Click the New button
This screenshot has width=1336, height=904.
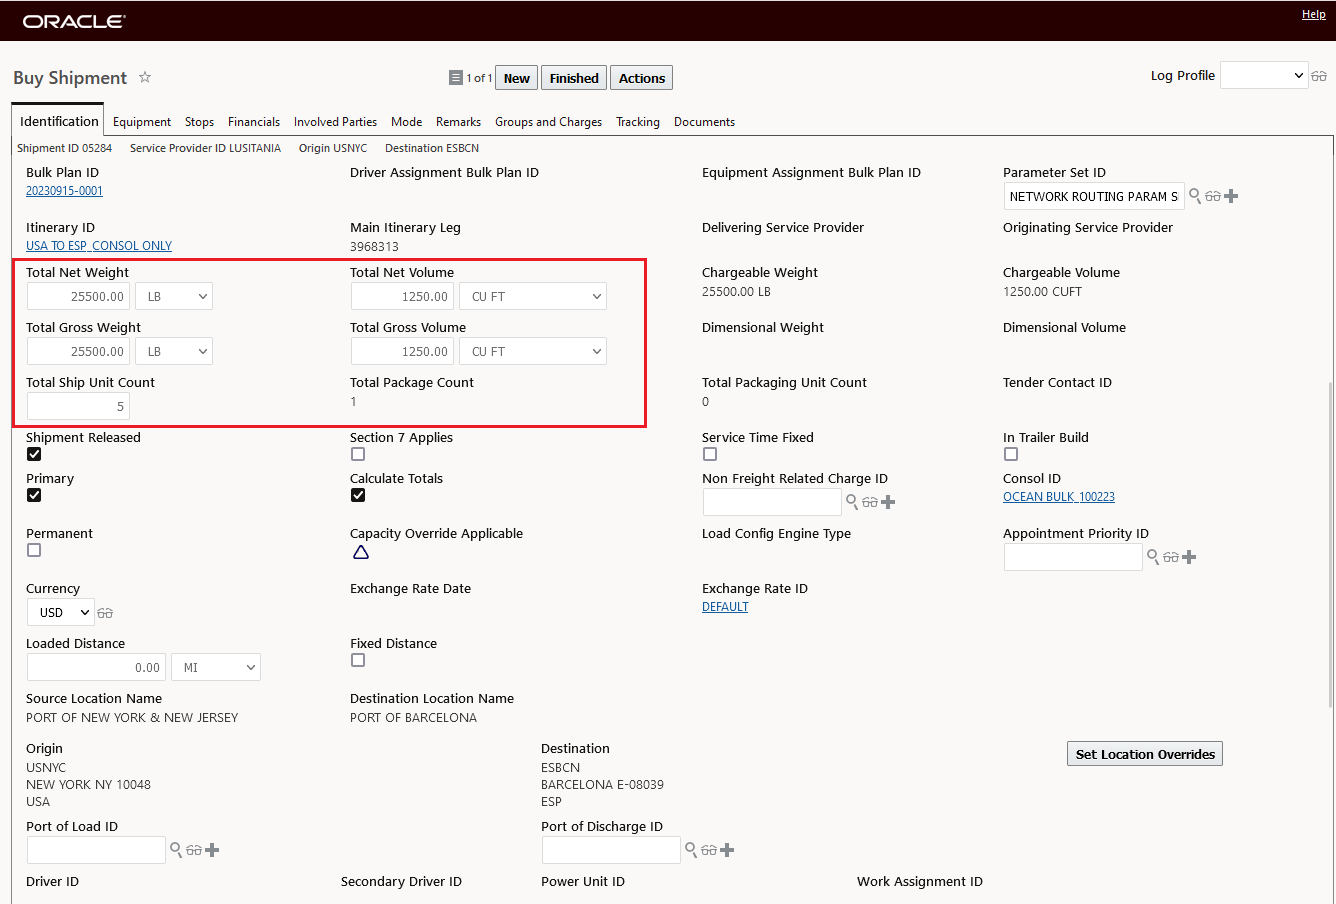click(x=517, y=78)
